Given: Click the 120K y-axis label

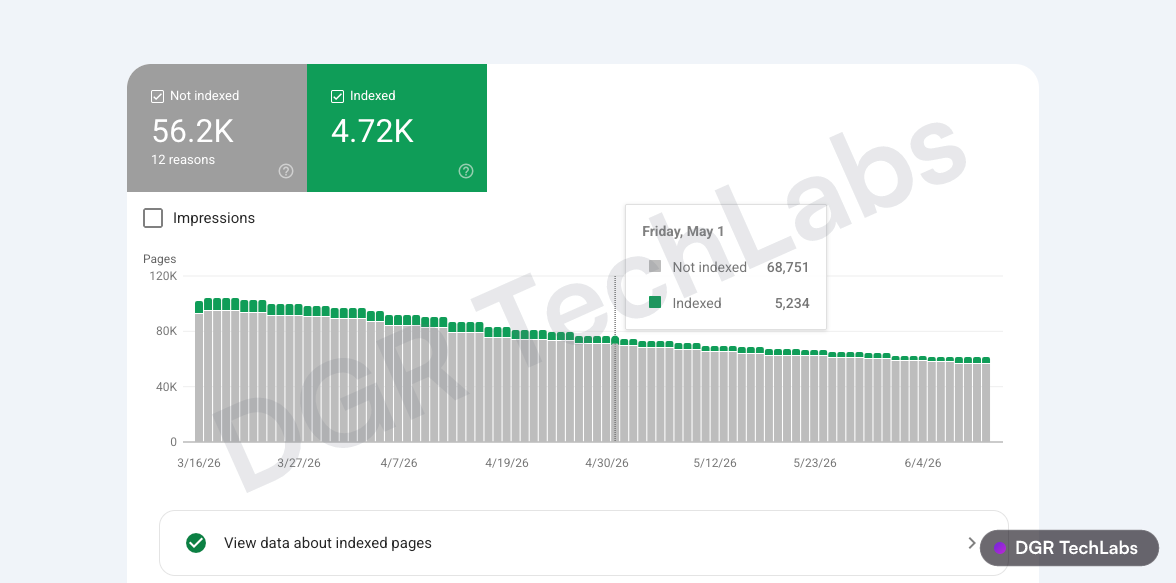Looking at the screenshot, I should tap(163, 276).
